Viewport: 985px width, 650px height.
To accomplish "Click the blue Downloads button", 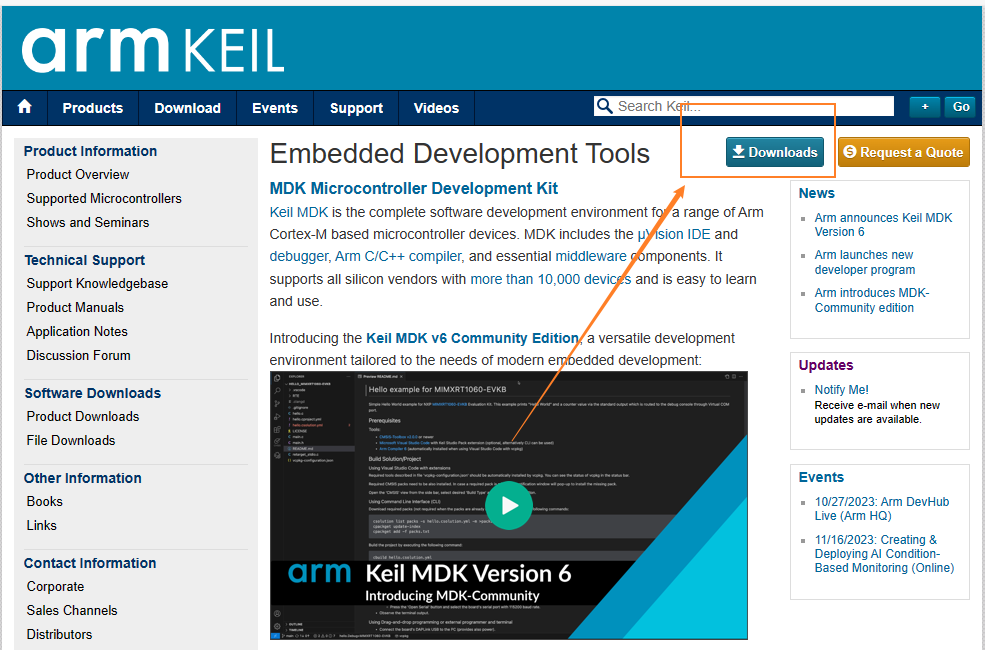I will pyautogui.click(x=775, y=152).
